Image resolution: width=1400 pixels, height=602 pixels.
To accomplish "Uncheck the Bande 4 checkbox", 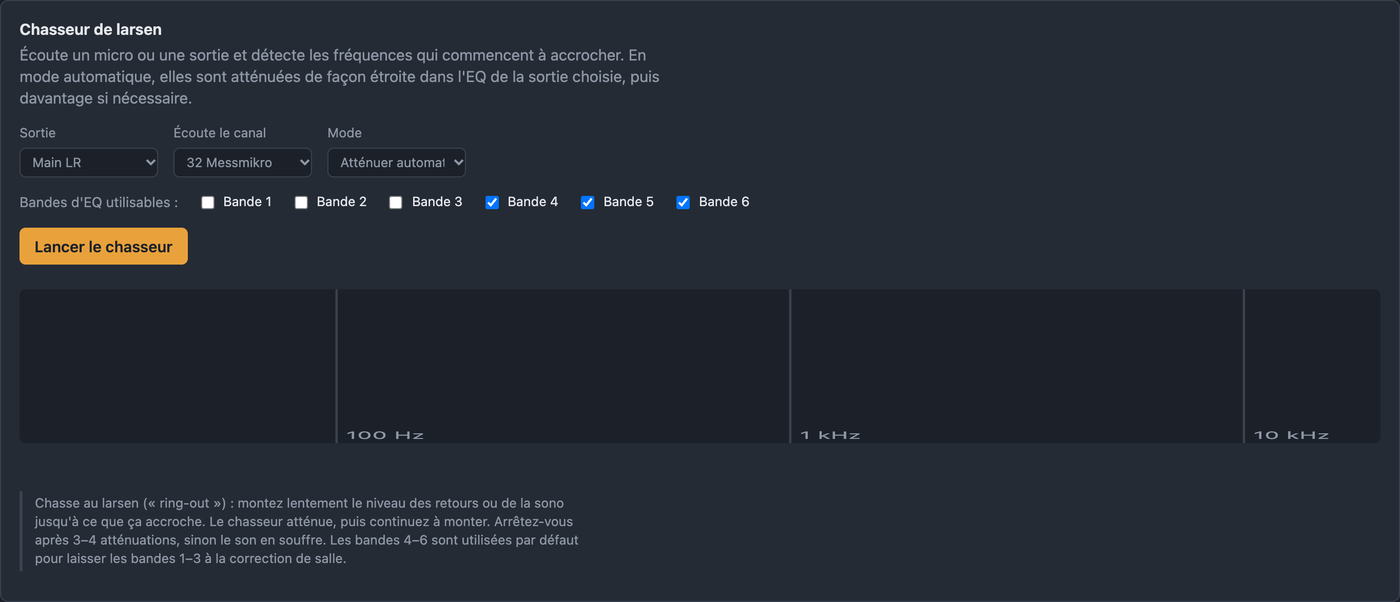I will click(x=492, y=202).
